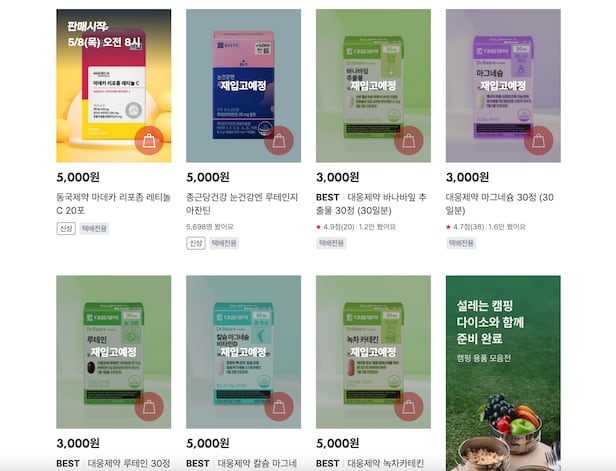Open 대웅제약 루테인 30정 title link
This screenshot has height=471, width=616.
[113, 464]
